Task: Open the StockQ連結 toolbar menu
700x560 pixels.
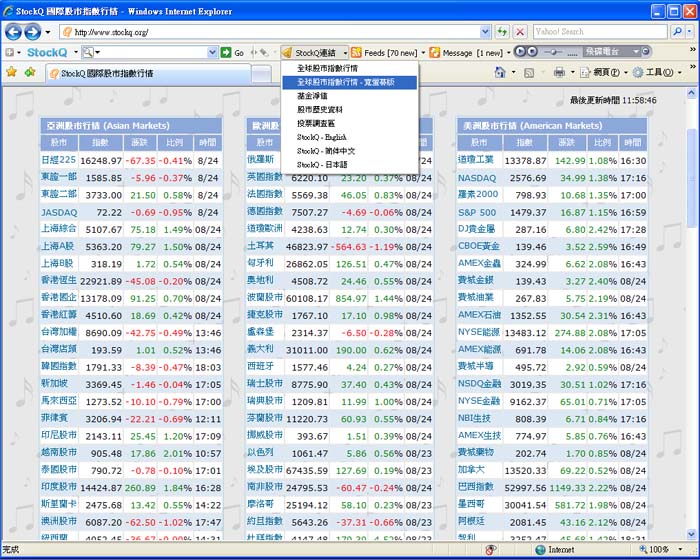Action: pos(315,53)
